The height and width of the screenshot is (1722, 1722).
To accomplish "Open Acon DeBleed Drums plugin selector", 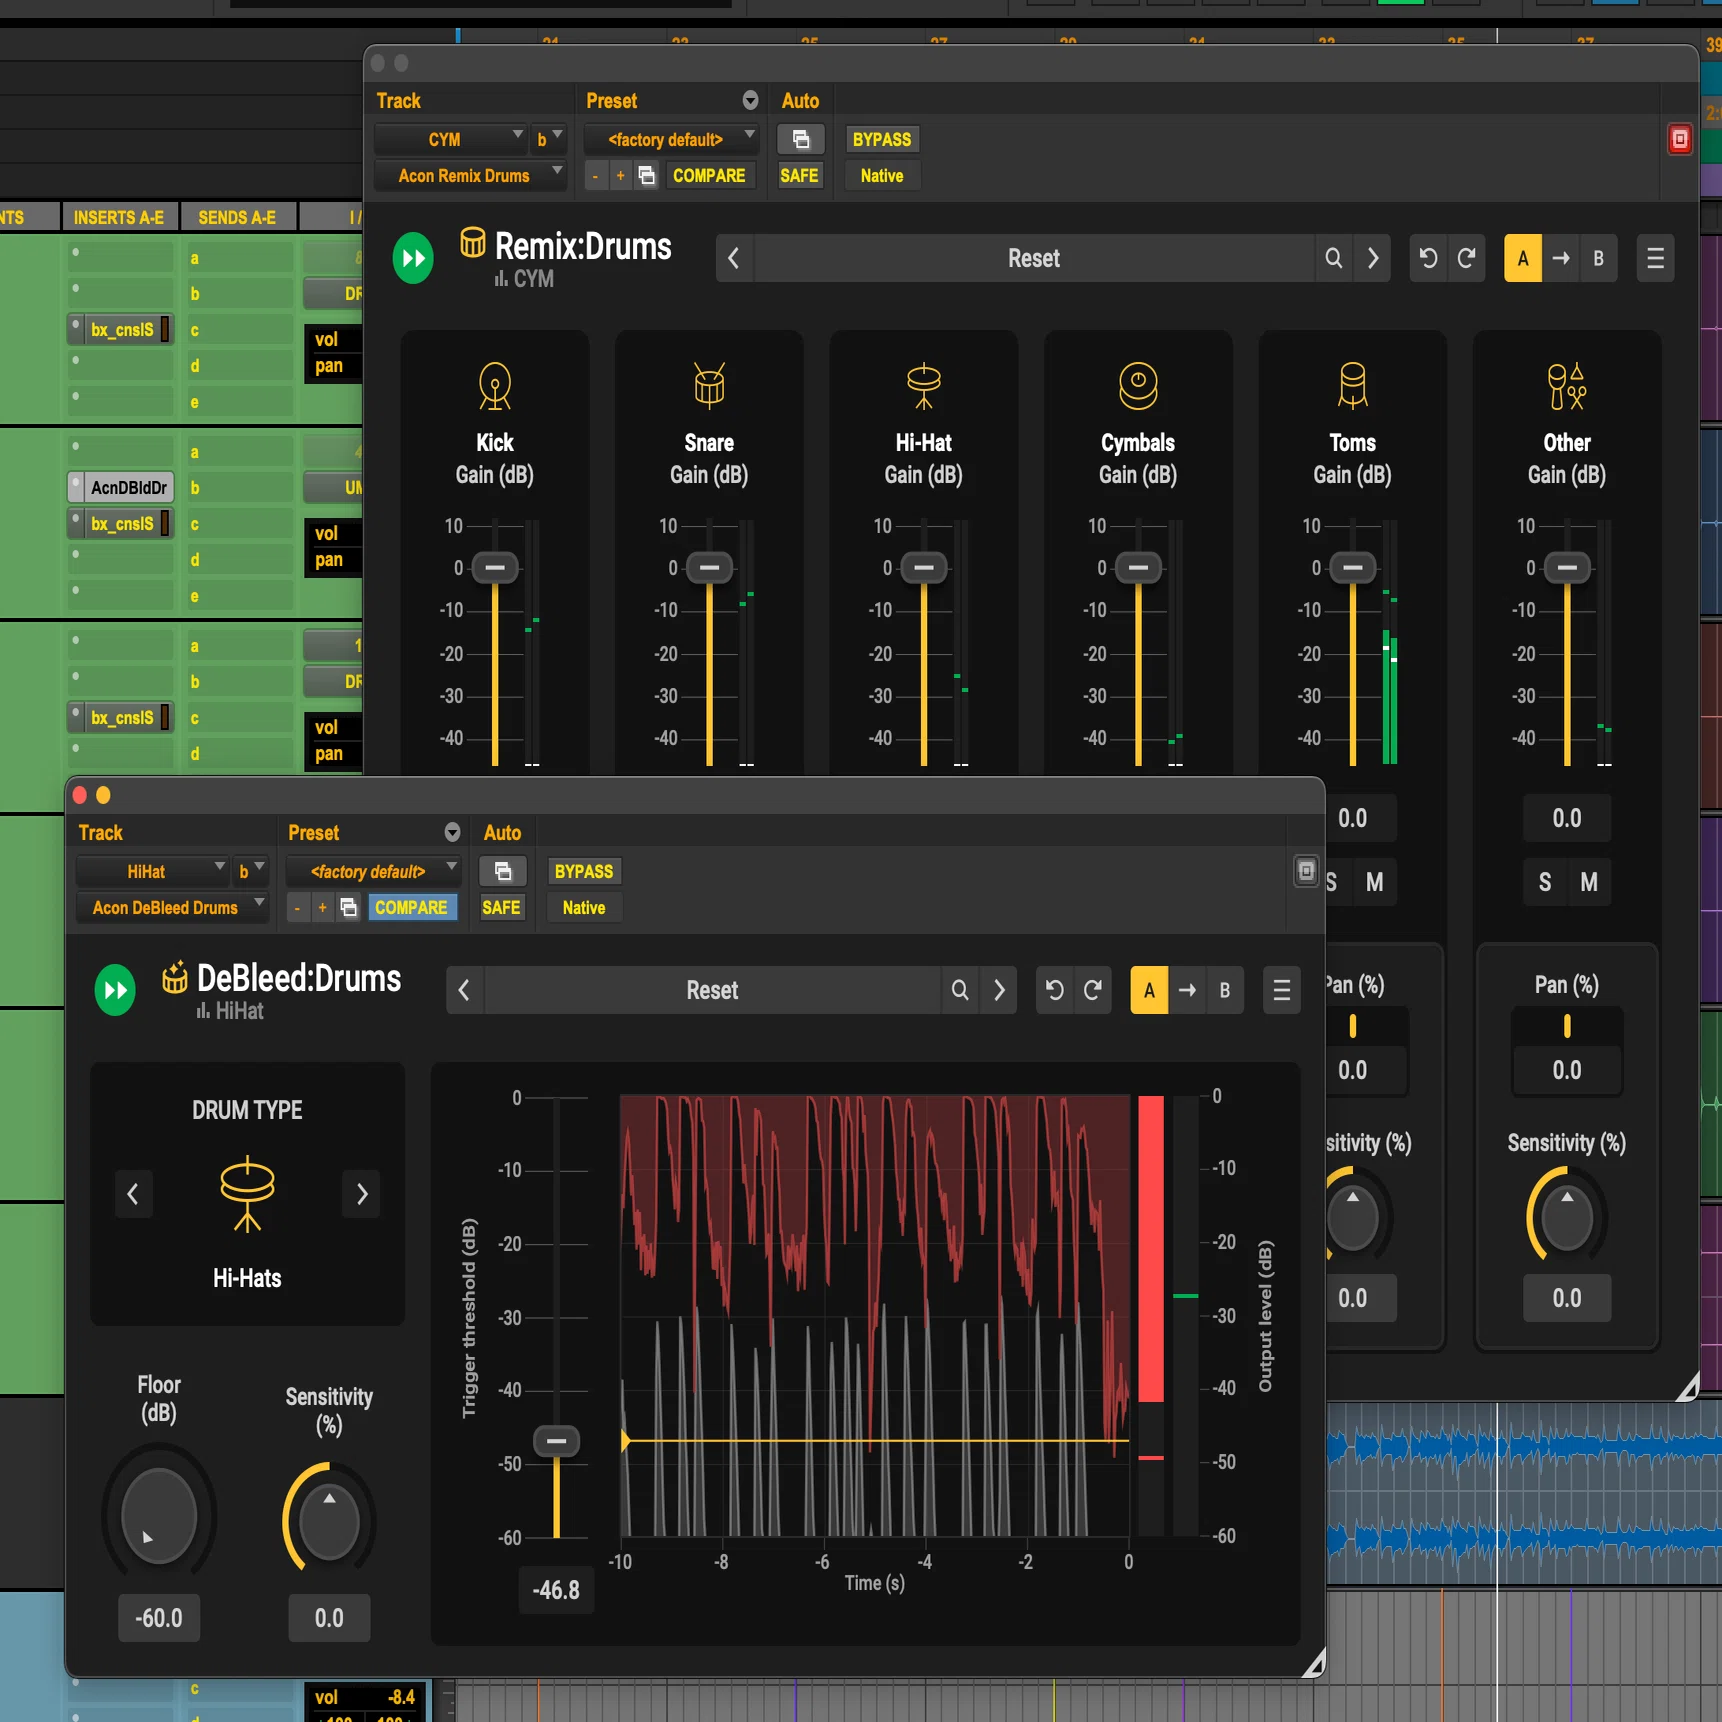I will point(172,907).
